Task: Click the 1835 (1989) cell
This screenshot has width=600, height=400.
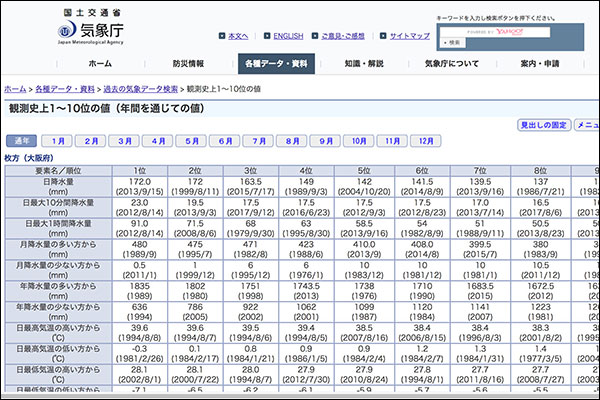Action: click(x=140, y=291)
